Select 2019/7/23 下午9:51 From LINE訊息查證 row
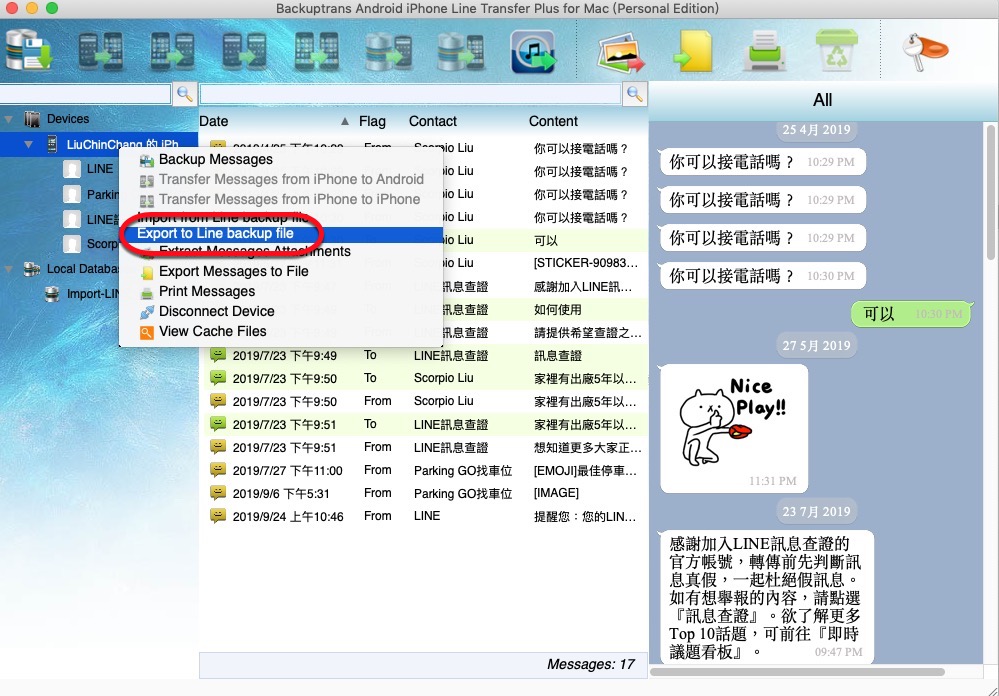The width and height of the screenshot is (999, 696). pos(424,447)
